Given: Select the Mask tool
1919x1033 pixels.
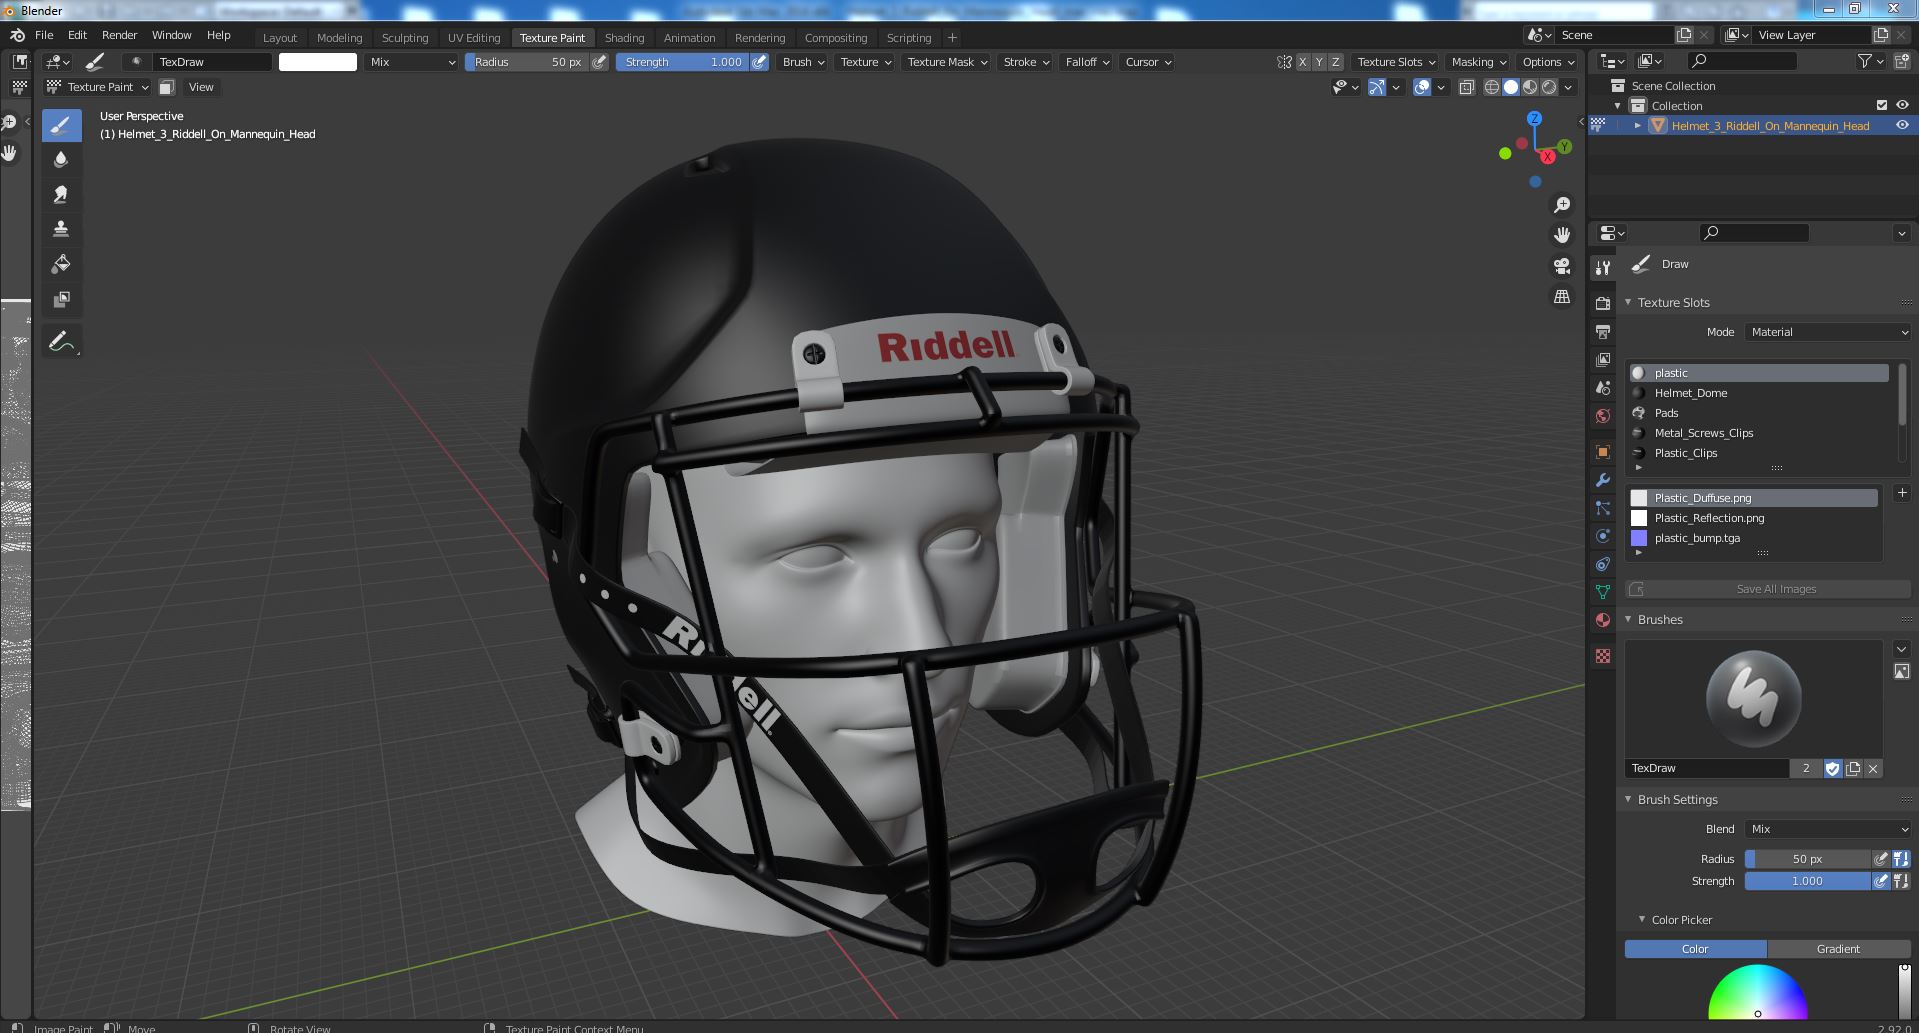Looking at the screenshot, I should click(x=61, y=299).
